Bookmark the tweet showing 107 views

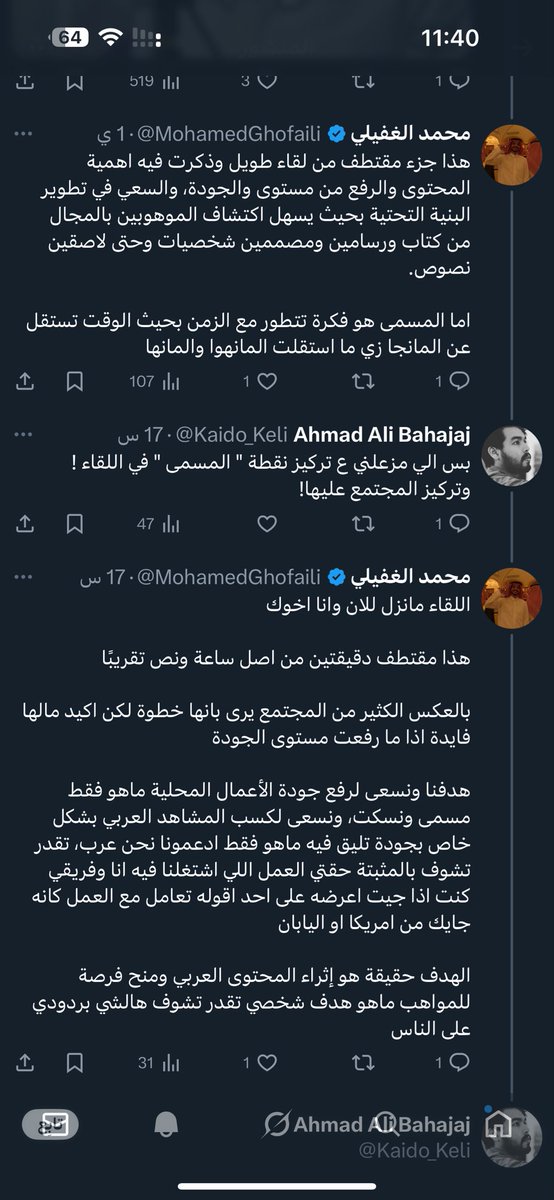pyautogui.click(x=74, y=381)
